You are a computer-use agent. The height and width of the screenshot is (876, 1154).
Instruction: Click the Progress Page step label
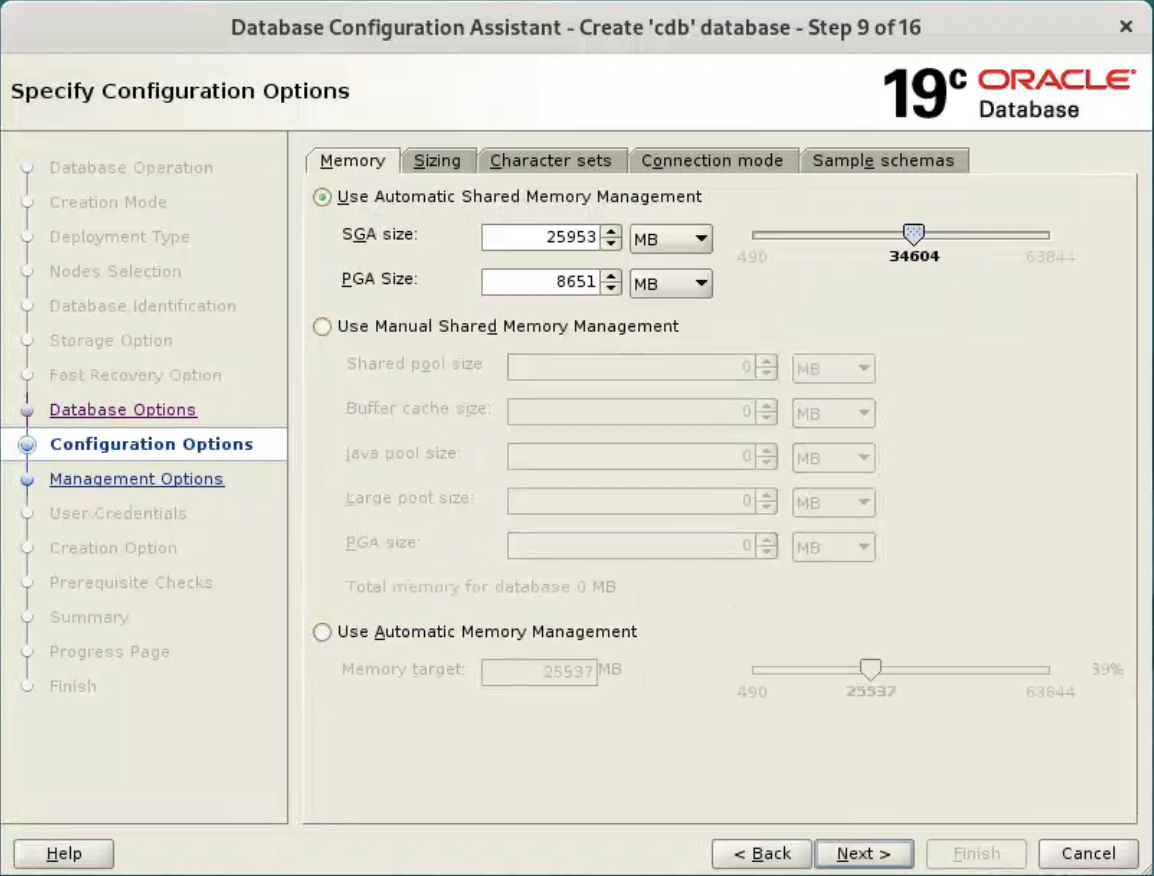110,652
